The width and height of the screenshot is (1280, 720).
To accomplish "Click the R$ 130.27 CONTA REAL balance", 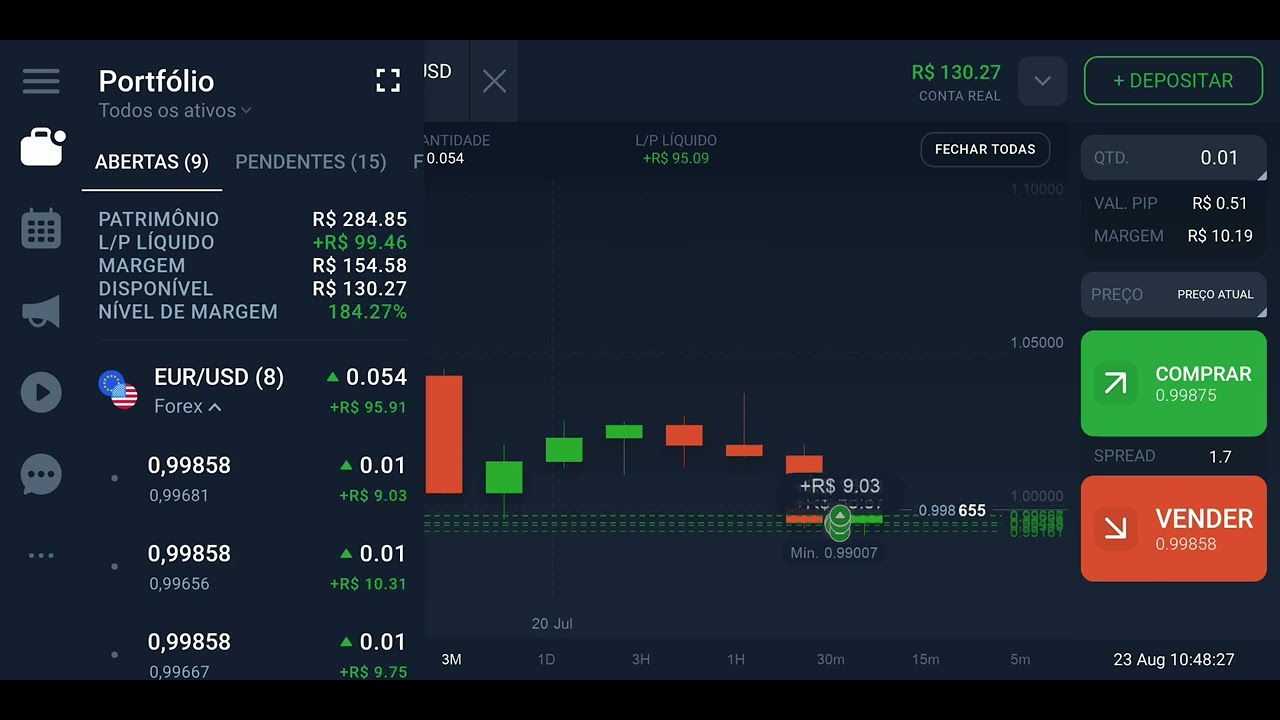I will (x=956, y=82).
